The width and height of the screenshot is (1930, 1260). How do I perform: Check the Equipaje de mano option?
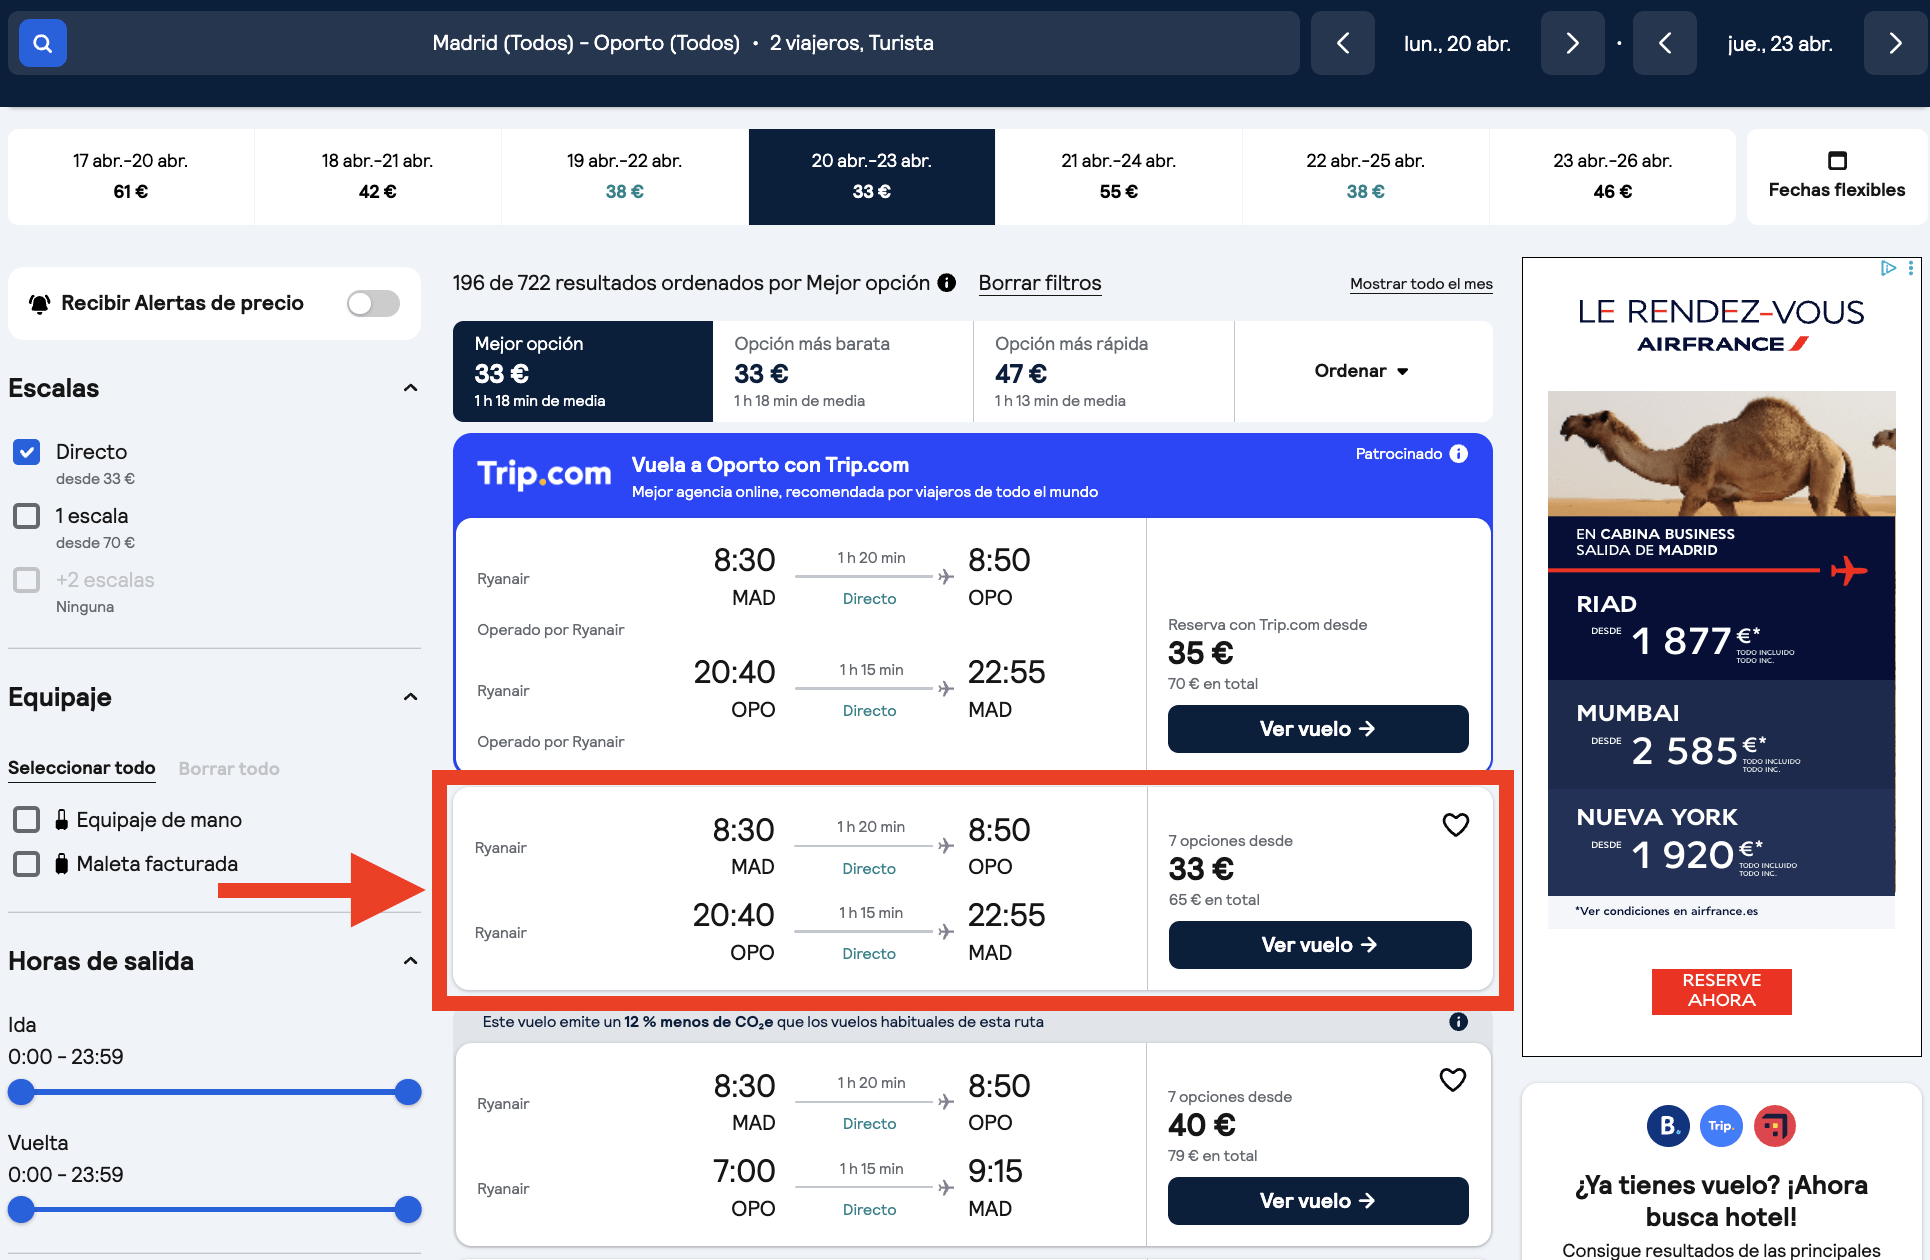pyautogui.click(x=27, y=820)
